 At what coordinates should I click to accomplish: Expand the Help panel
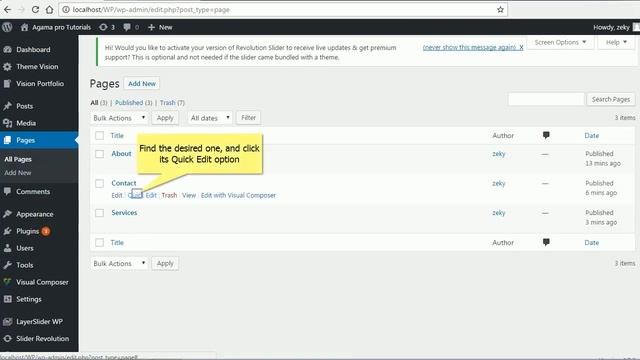pyautogui.click(x=616, y=42)
